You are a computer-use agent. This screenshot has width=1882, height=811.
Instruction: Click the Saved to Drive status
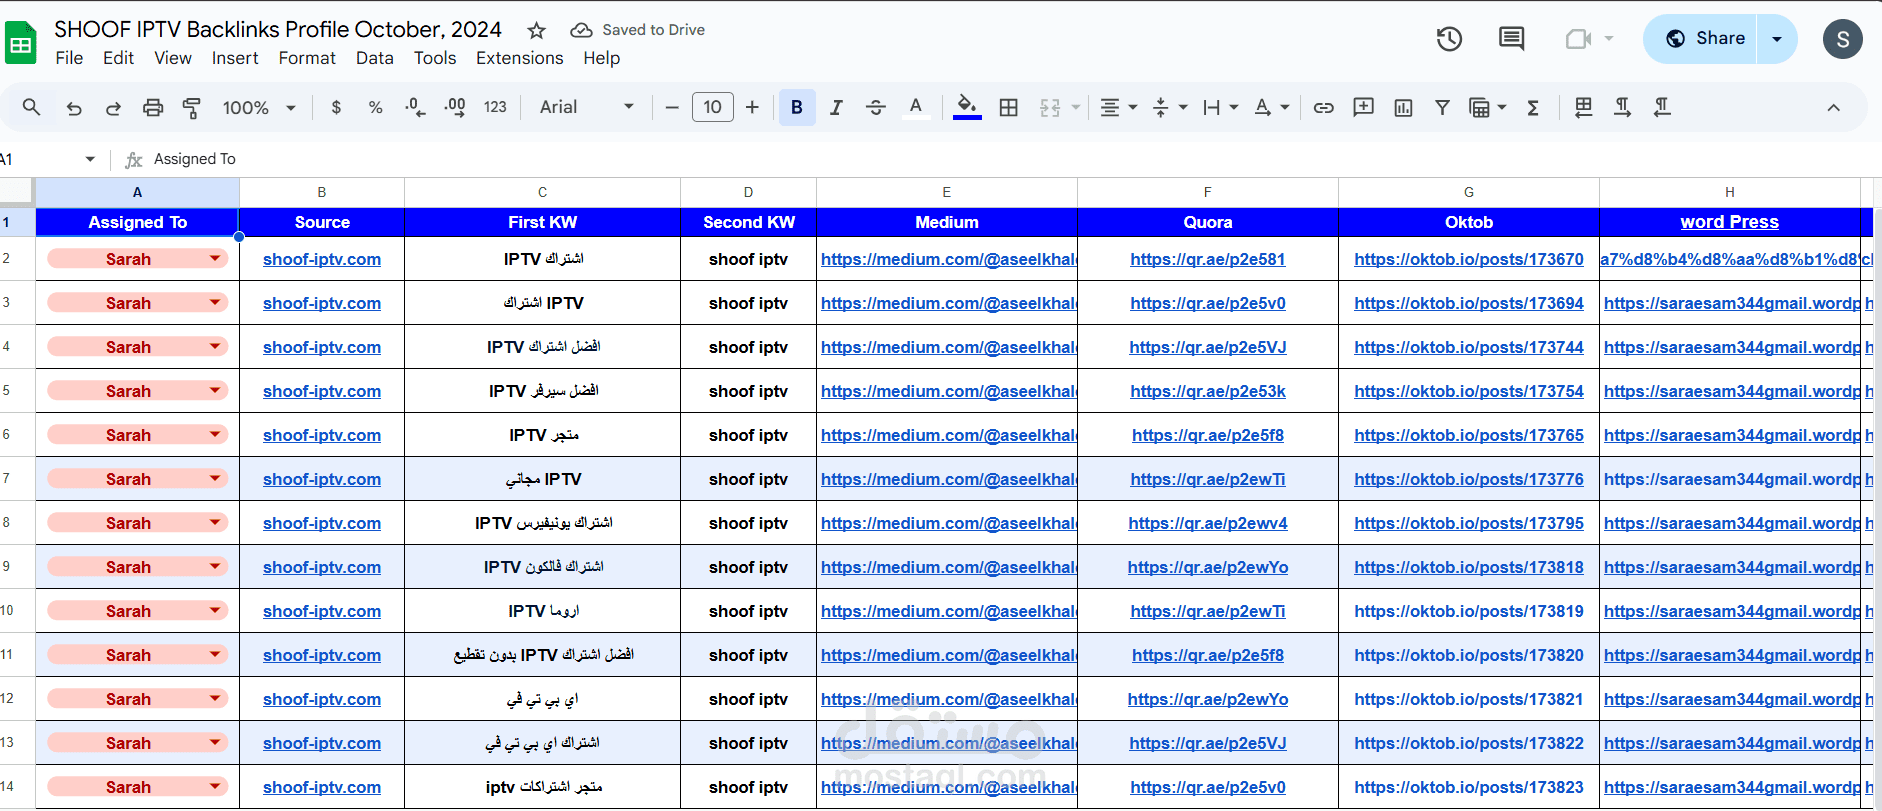coord(638,30)
